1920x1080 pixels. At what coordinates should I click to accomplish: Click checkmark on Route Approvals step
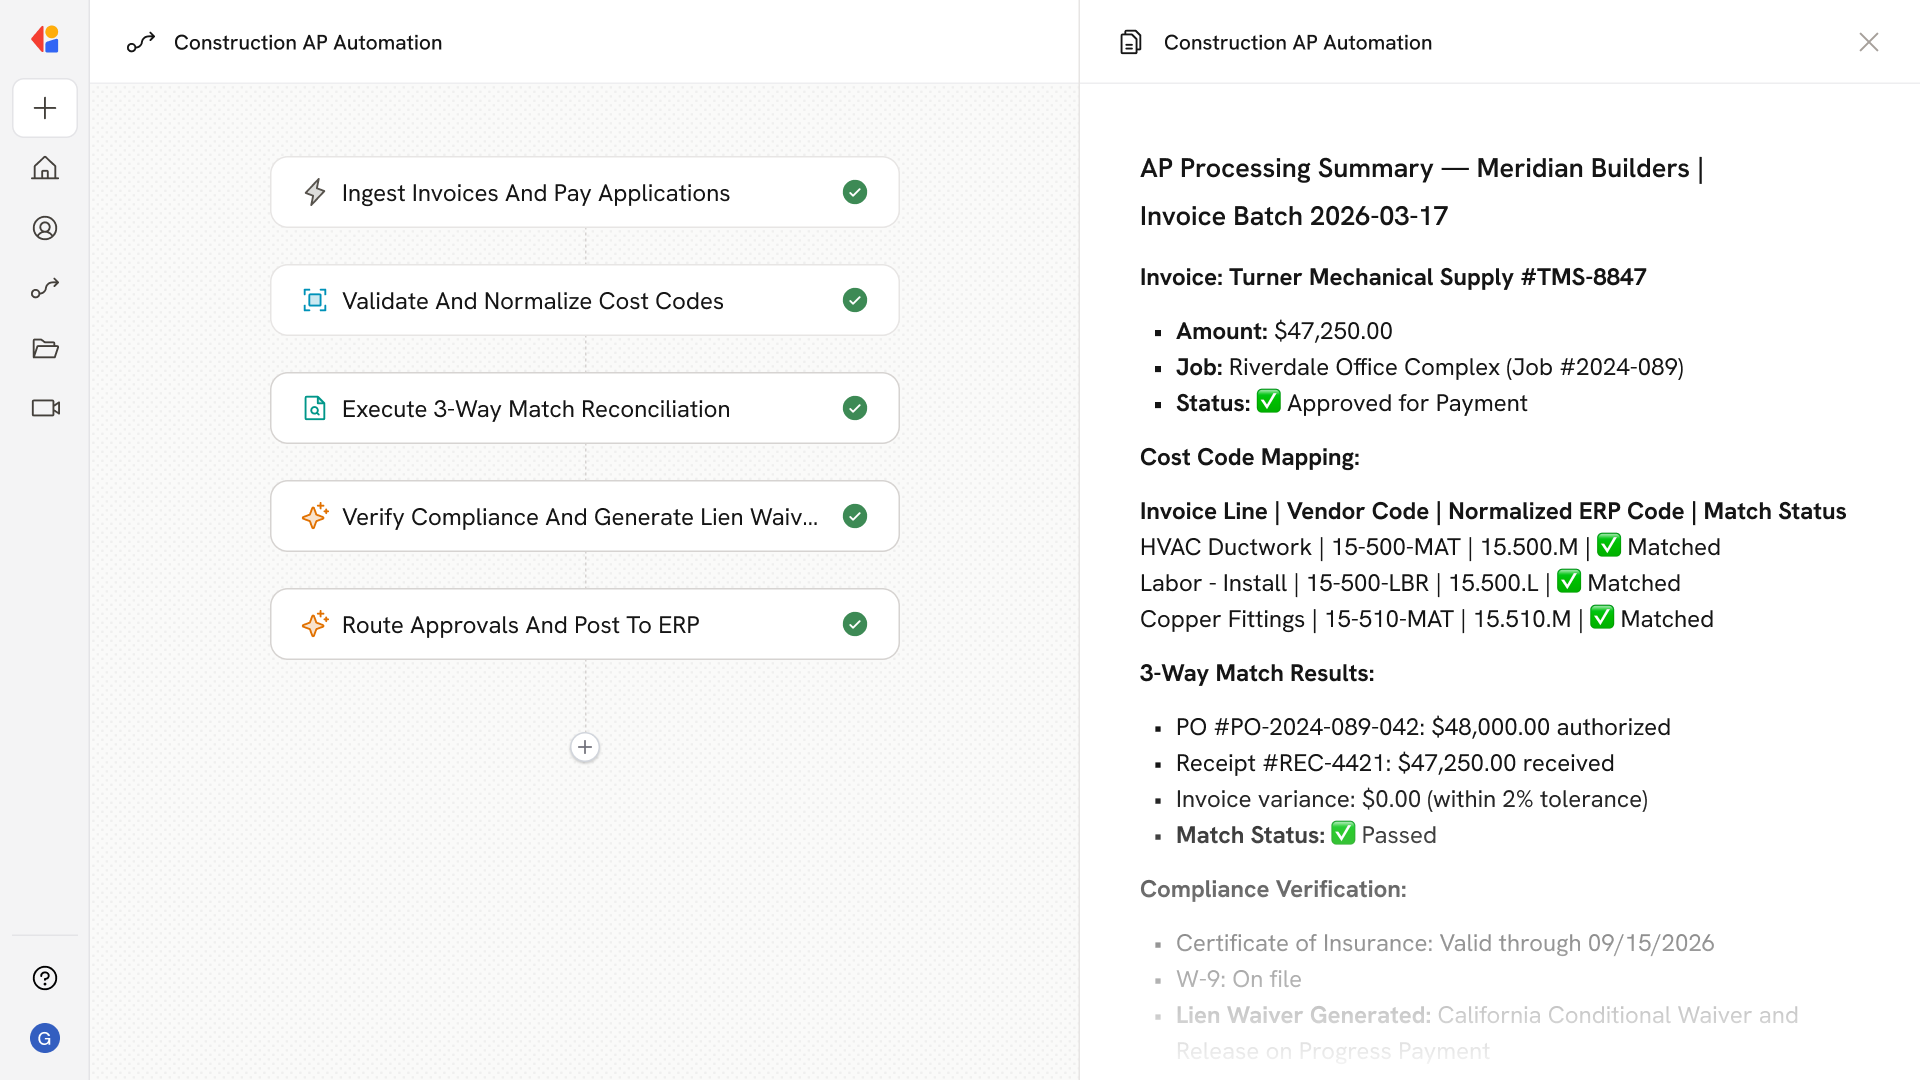854,624
